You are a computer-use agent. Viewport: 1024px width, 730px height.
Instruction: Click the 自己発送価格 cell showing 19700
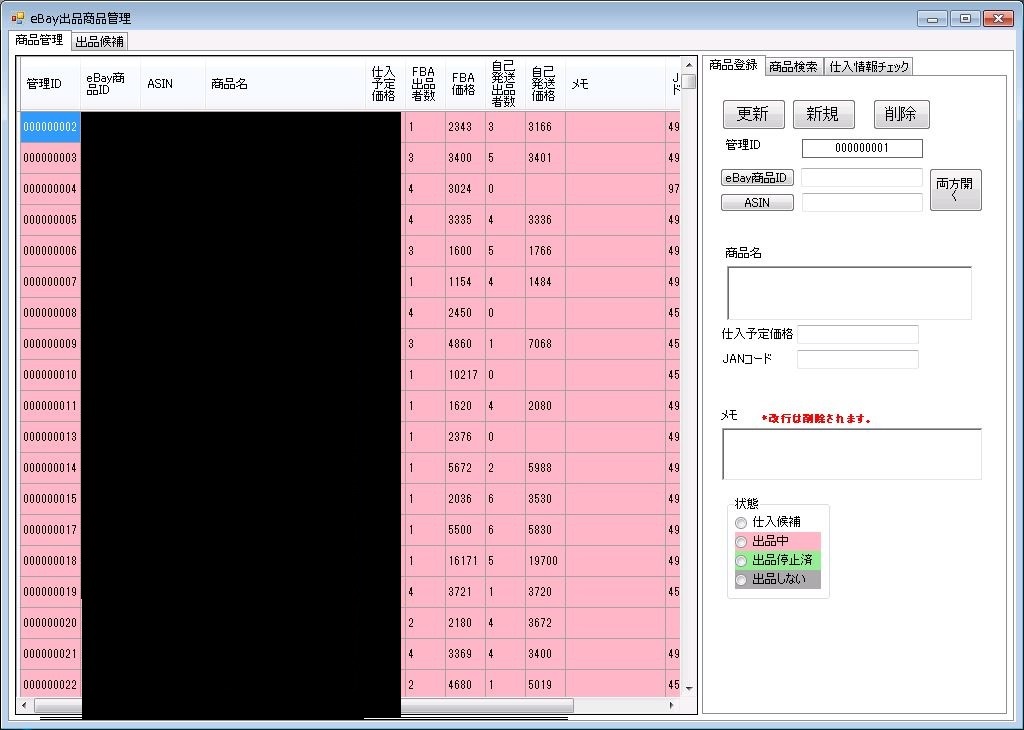click(545, 561)
